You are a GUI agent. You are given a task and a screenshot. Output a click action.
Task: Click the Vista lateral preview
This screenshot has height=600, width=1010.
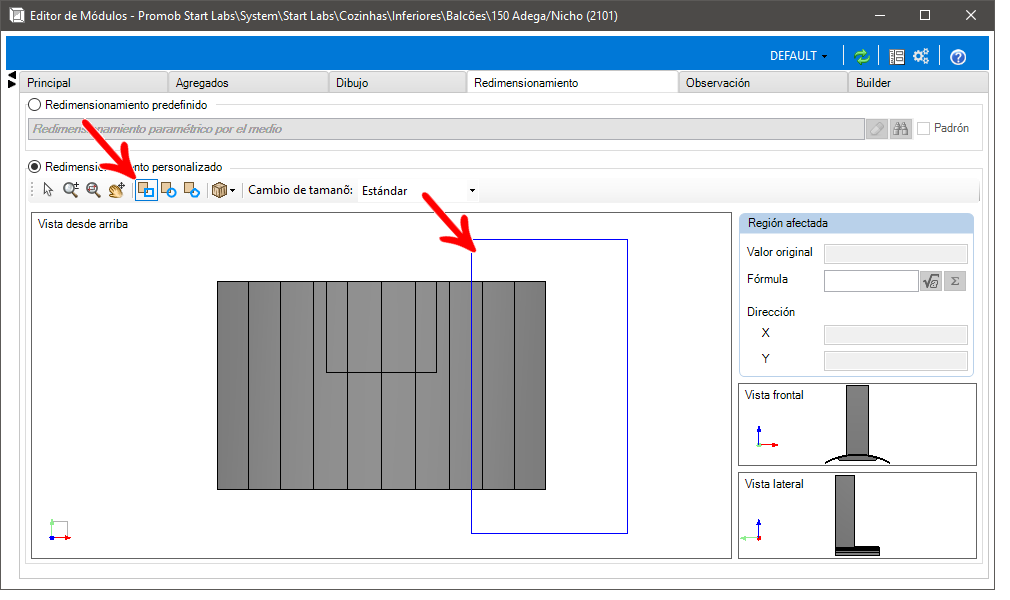pyautogui.click(x=857, y=516)
